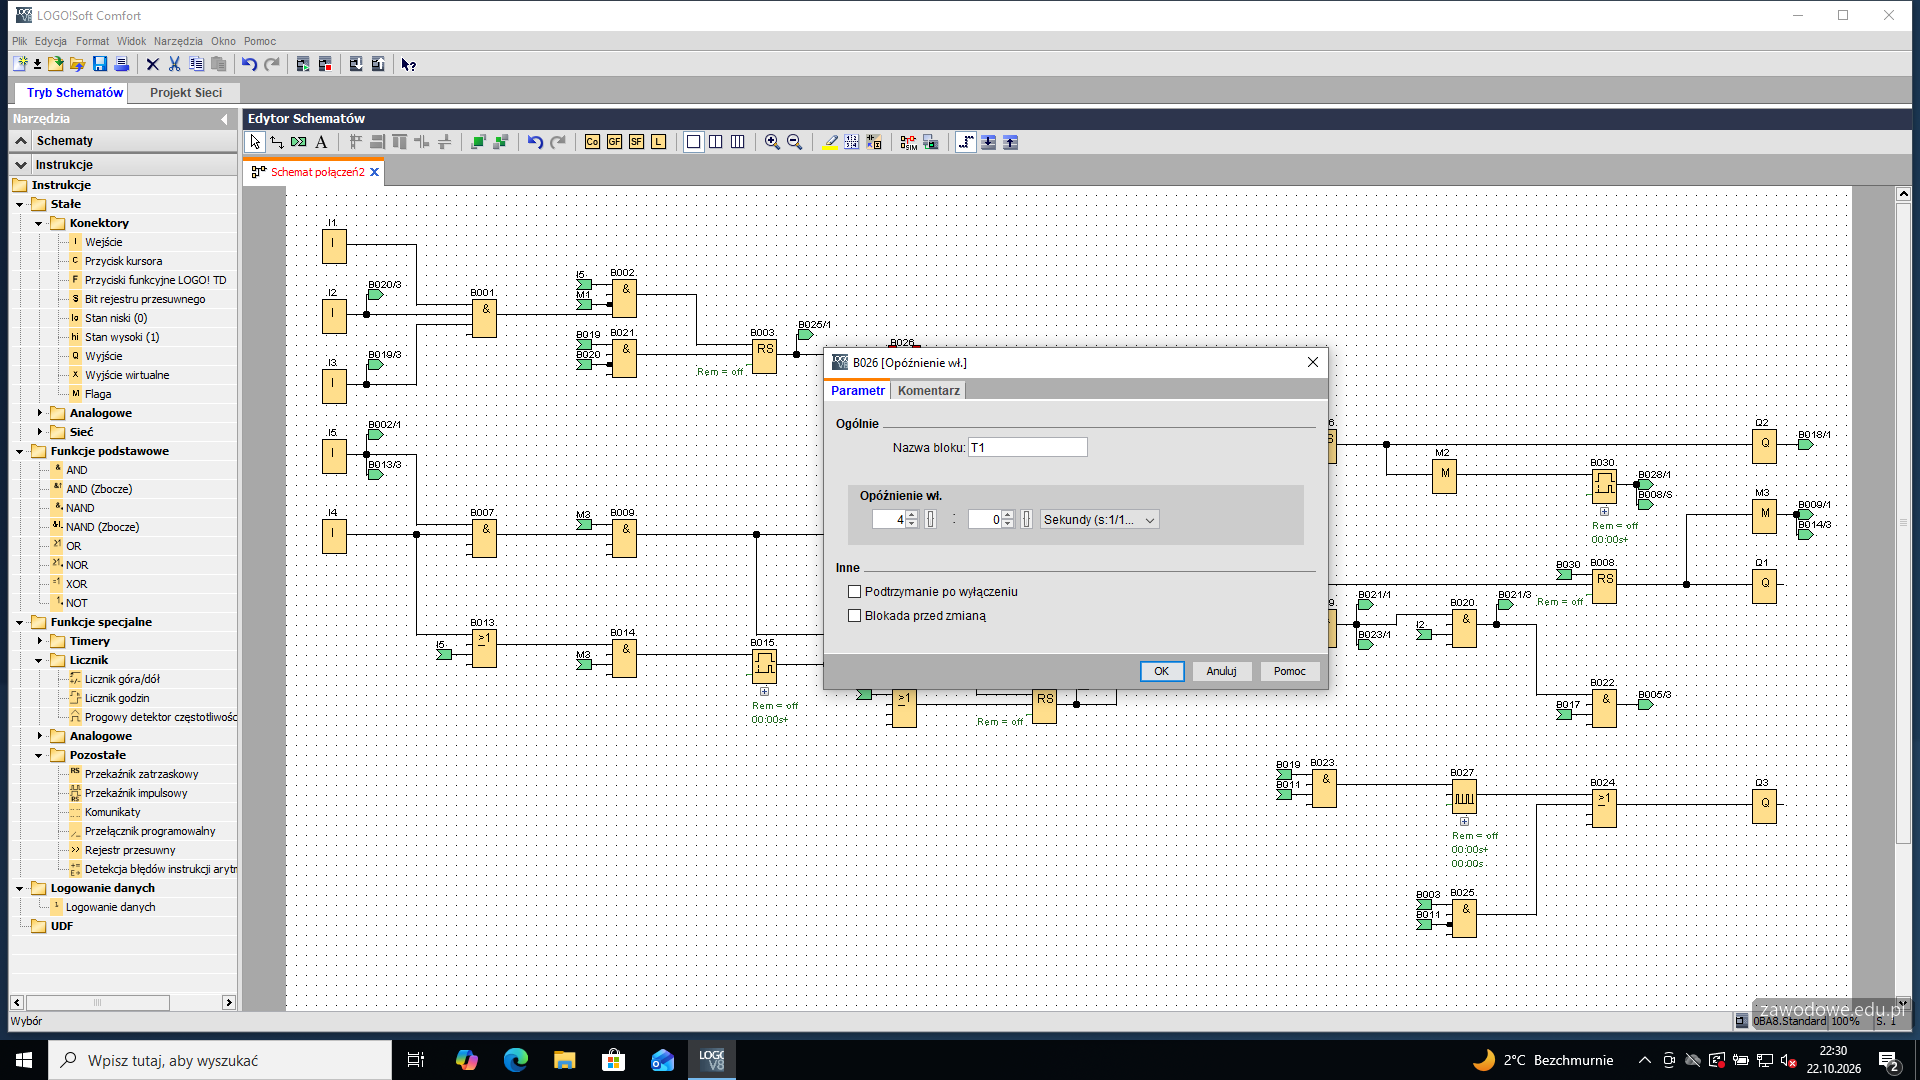Click the 'Anuluj' button
This screenshot has height=1080, width=1920.
pos(1221,671)
